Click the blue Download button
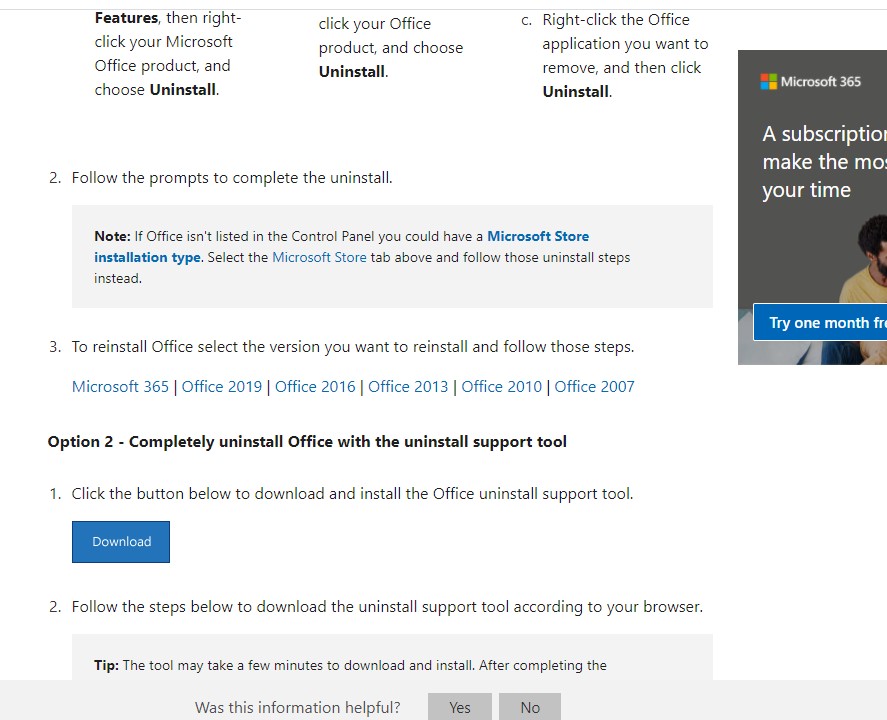This screenshot has height=720, width=887. 120,542
